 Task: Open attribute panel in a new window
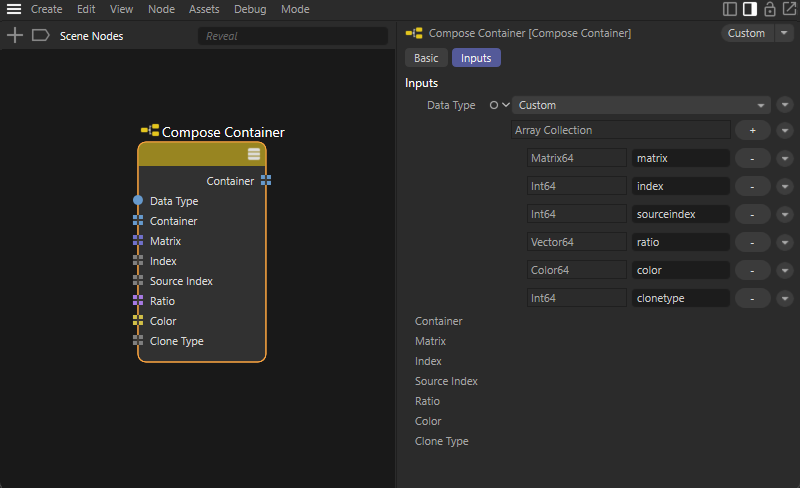tap(788, 9)
